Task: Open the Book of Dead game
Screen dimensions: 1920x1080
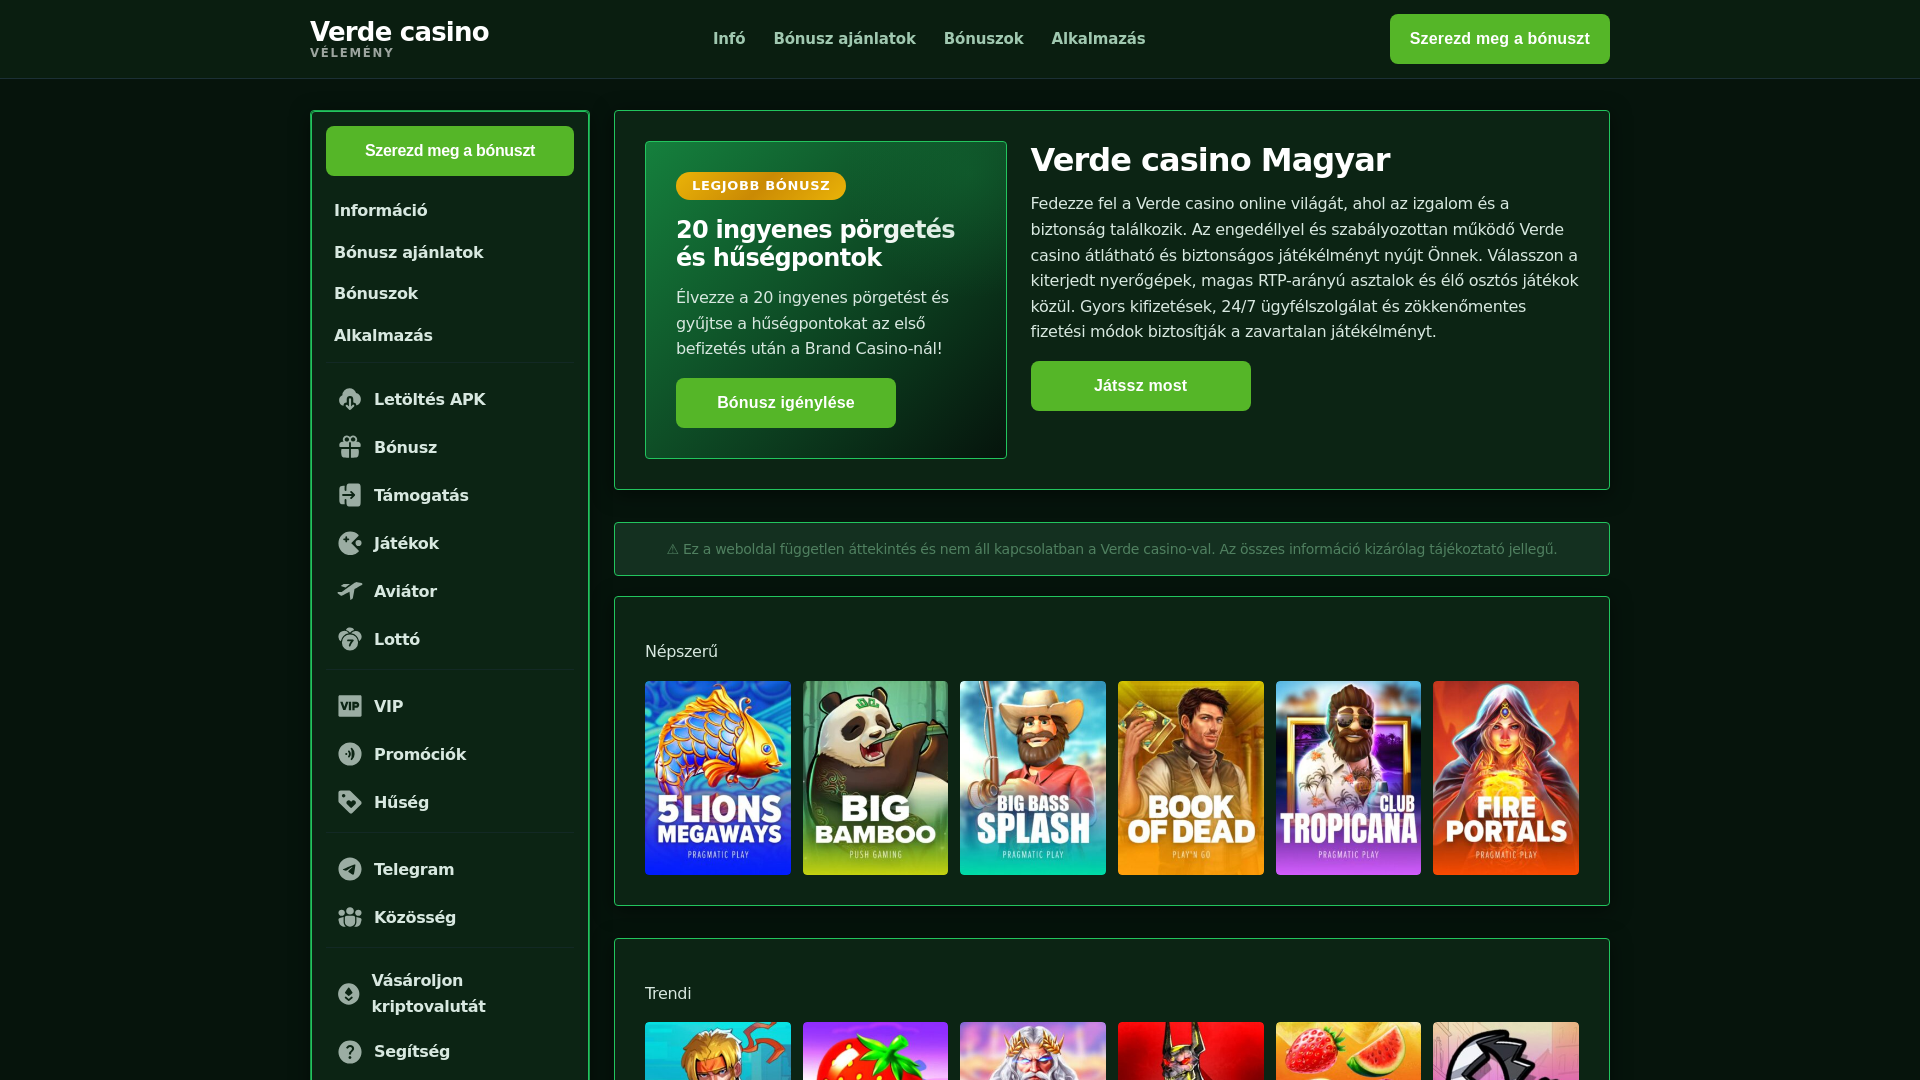Action: (x=1191, y=778)
